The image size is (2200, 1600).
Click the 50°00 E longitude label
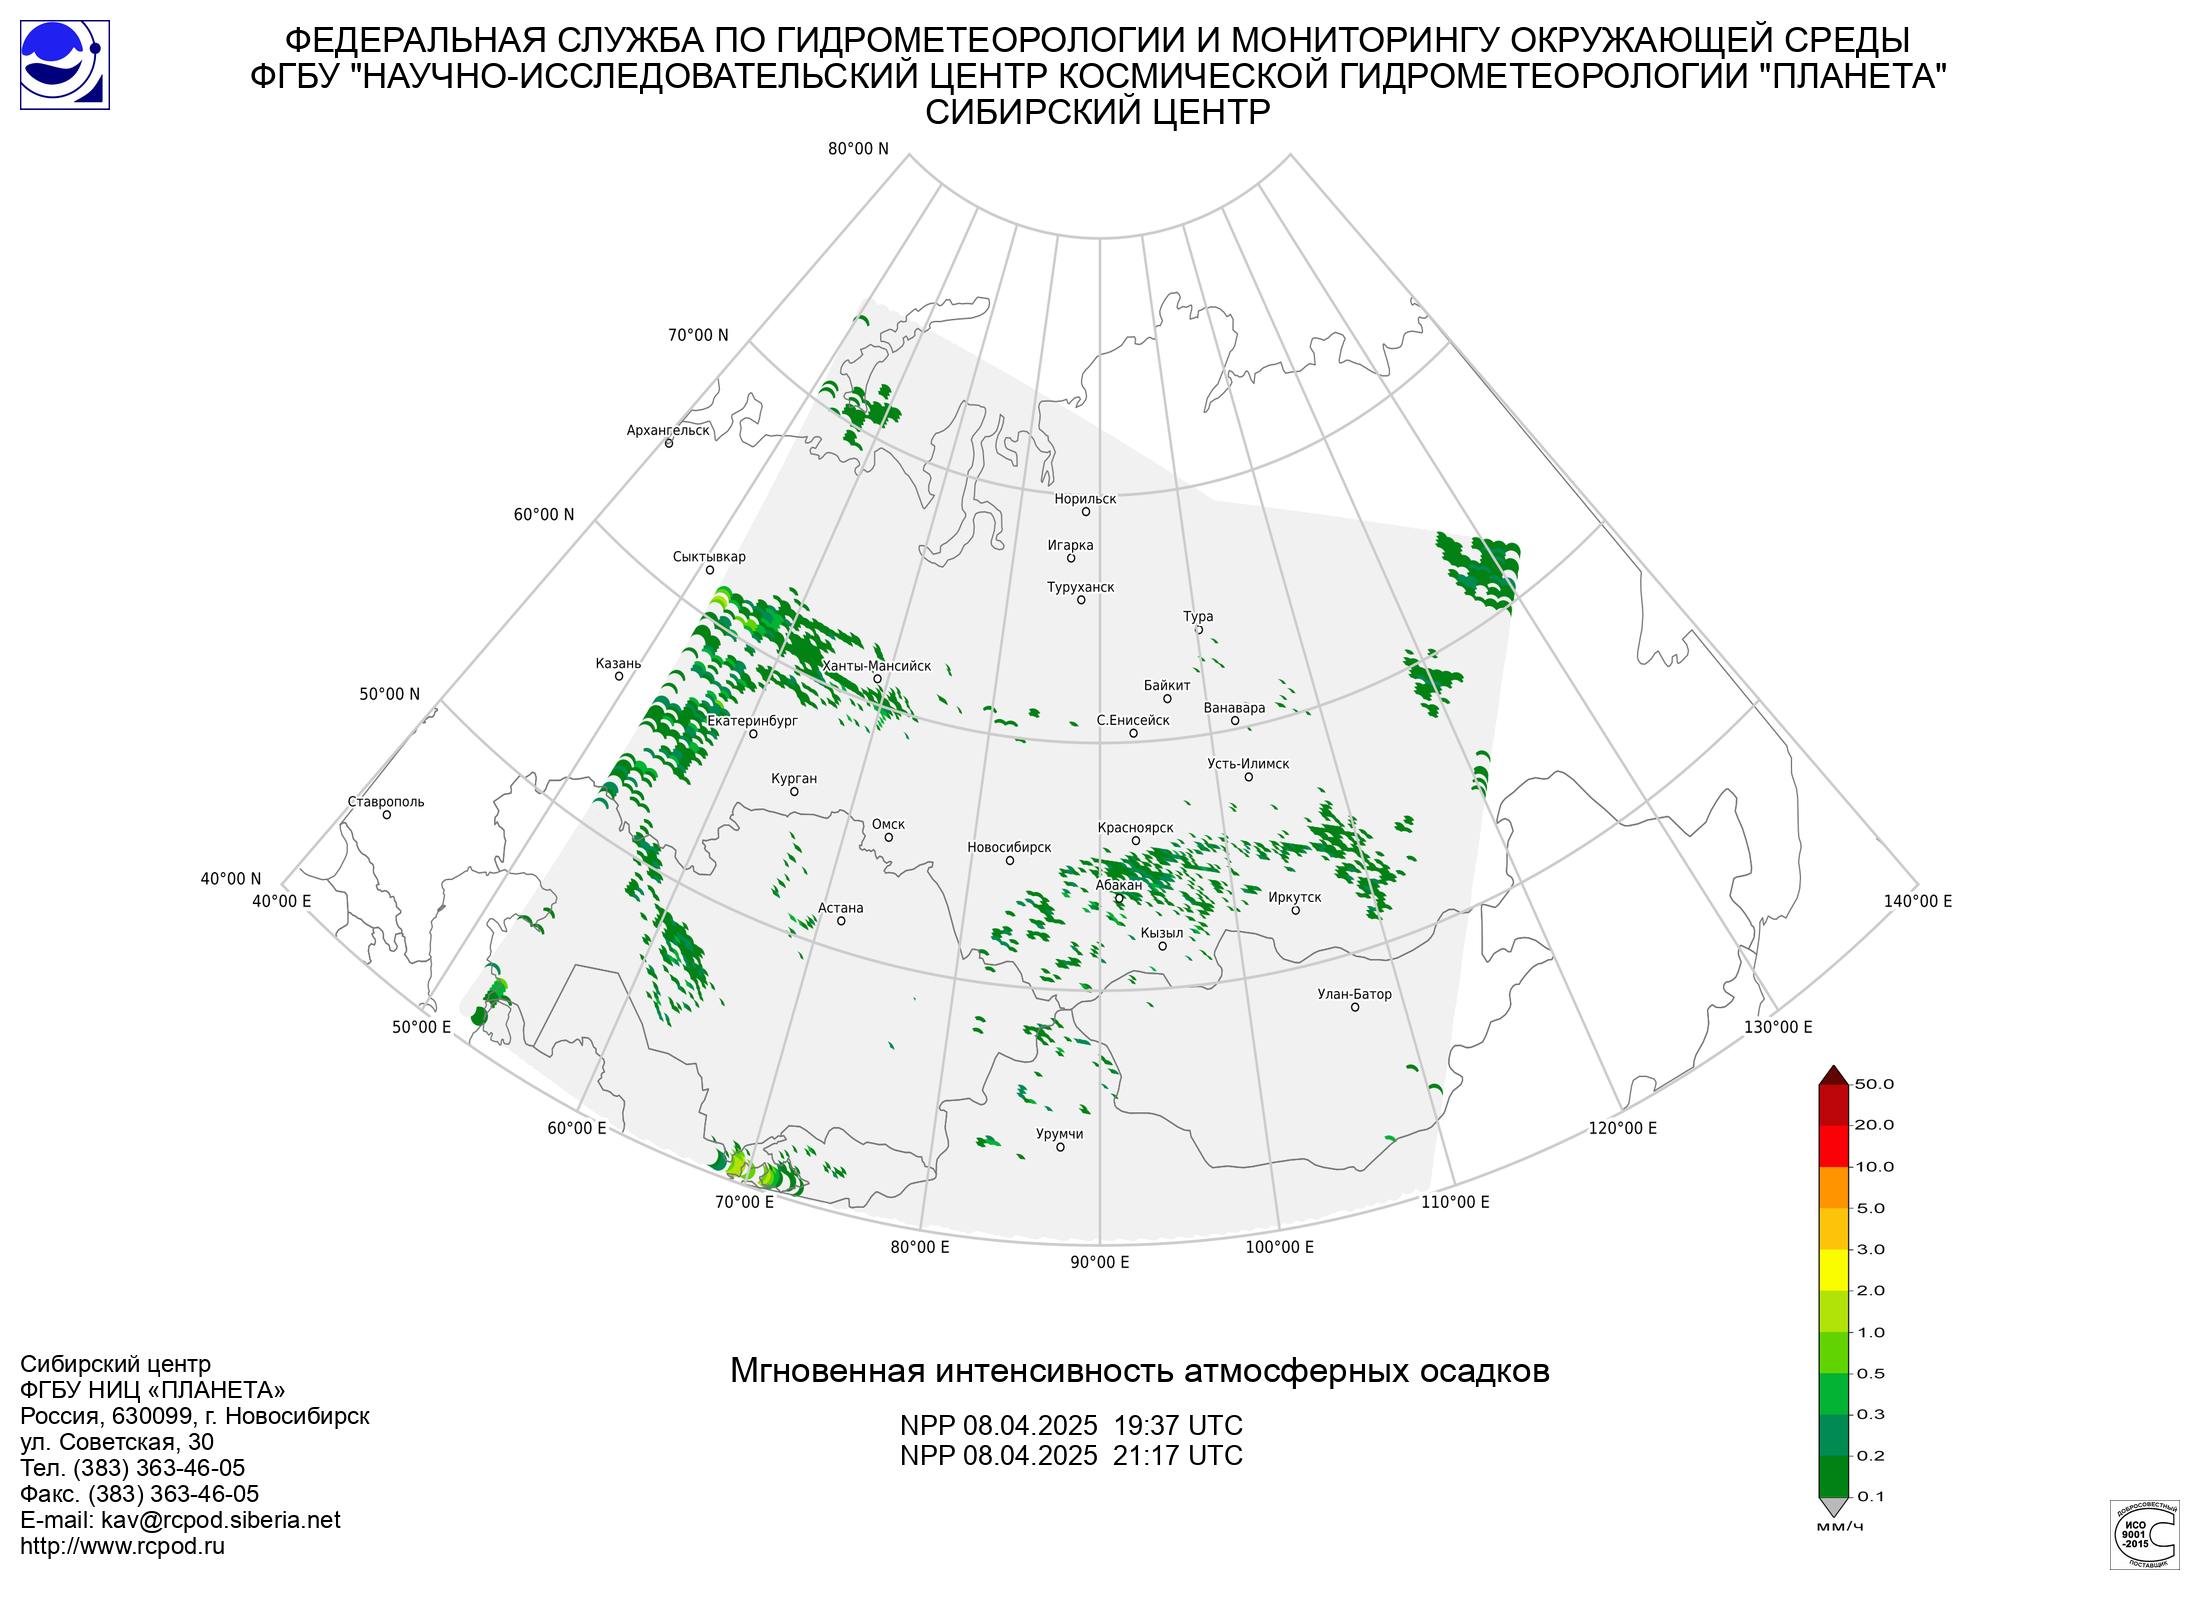coord(421,1028)
